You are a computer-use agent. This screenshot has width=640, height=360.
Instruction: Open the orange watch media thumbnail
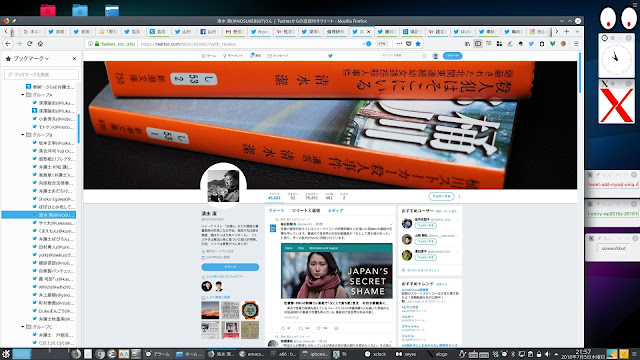[250, 310]
